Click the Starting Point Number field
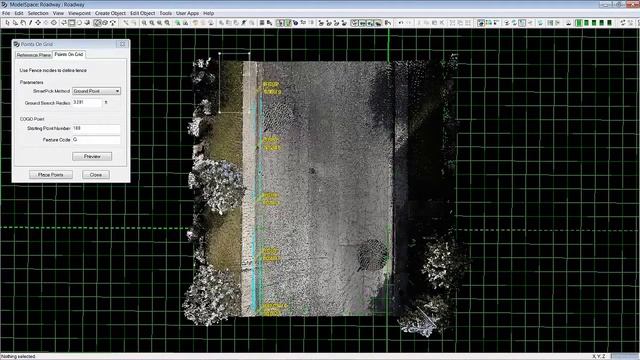 pos(96,128)
